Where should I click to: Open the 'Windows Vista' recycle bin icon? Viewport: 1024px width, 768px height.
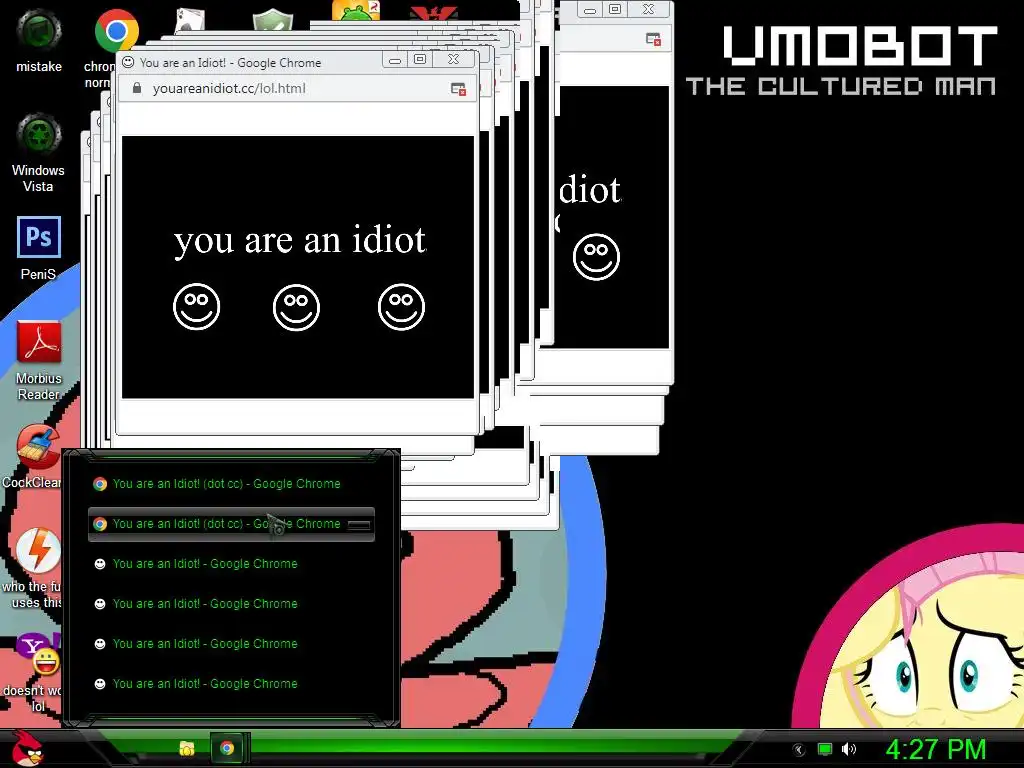click(39, 135)
